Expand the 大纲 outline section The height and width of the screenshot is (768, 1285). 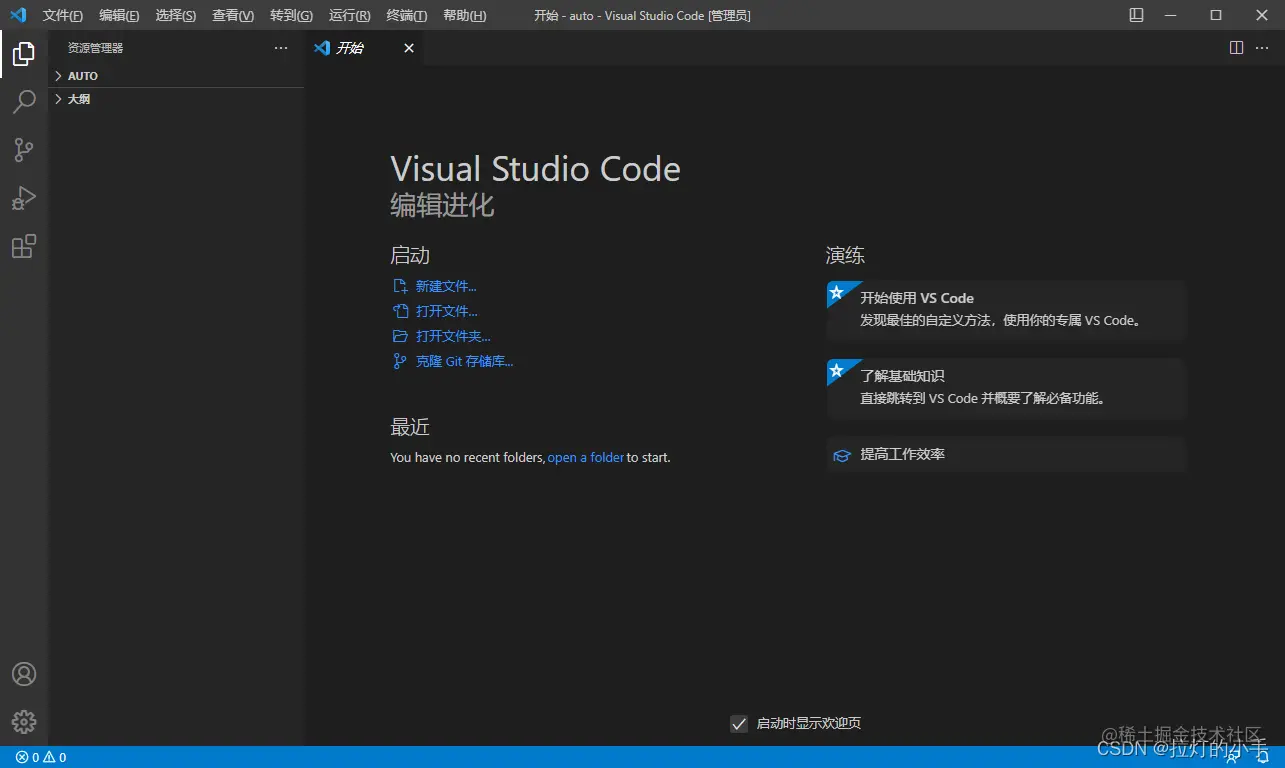pyautogui.click(x=176, y=99)
